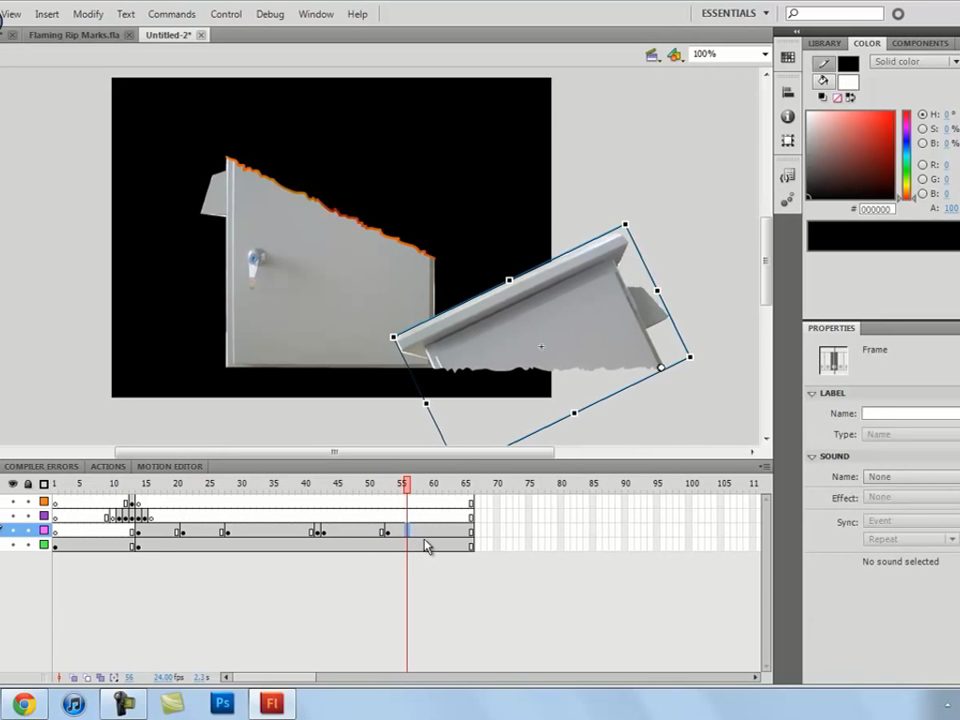Open iTunes from the taskbar

[x=73, y=703]
